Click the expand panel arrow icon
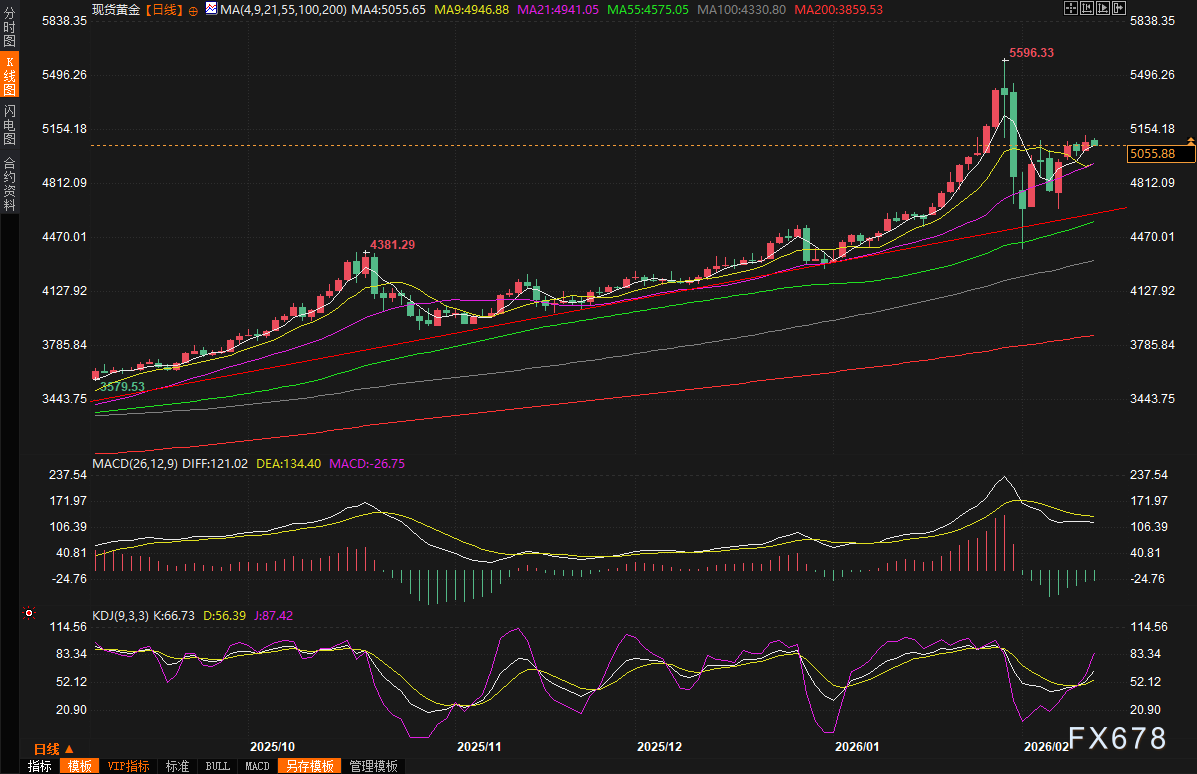Image resolution: width=1197 pixels, height=774 pixels. [1119, 8]
